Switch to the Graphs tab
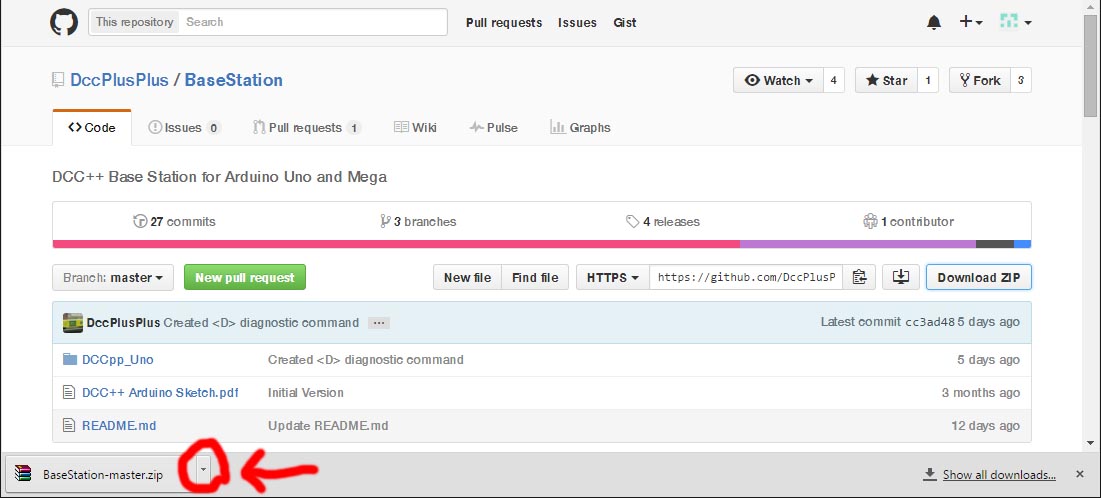 (x=580, y=128)
